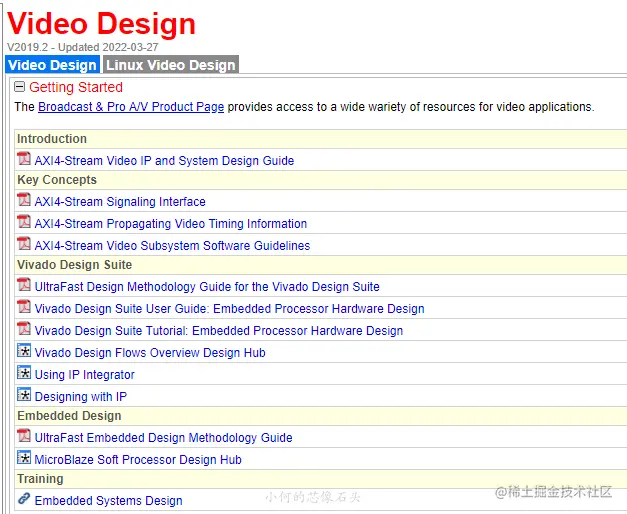Click PDF icon beside AXI4-Stream Propagating Video Timing Information
This screenshot has width=627, height=514.
tap(24, 221)
